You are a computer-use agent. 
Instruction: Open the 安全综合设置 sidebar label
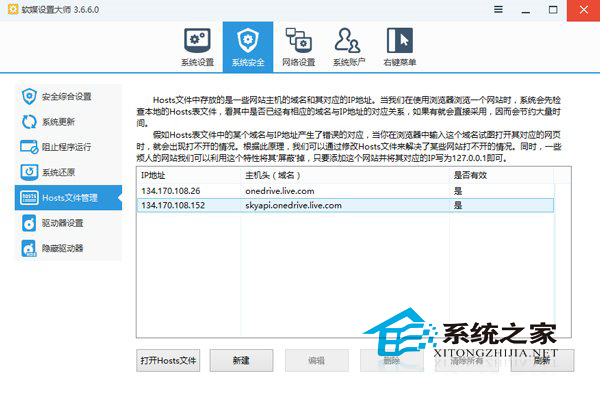67,97
